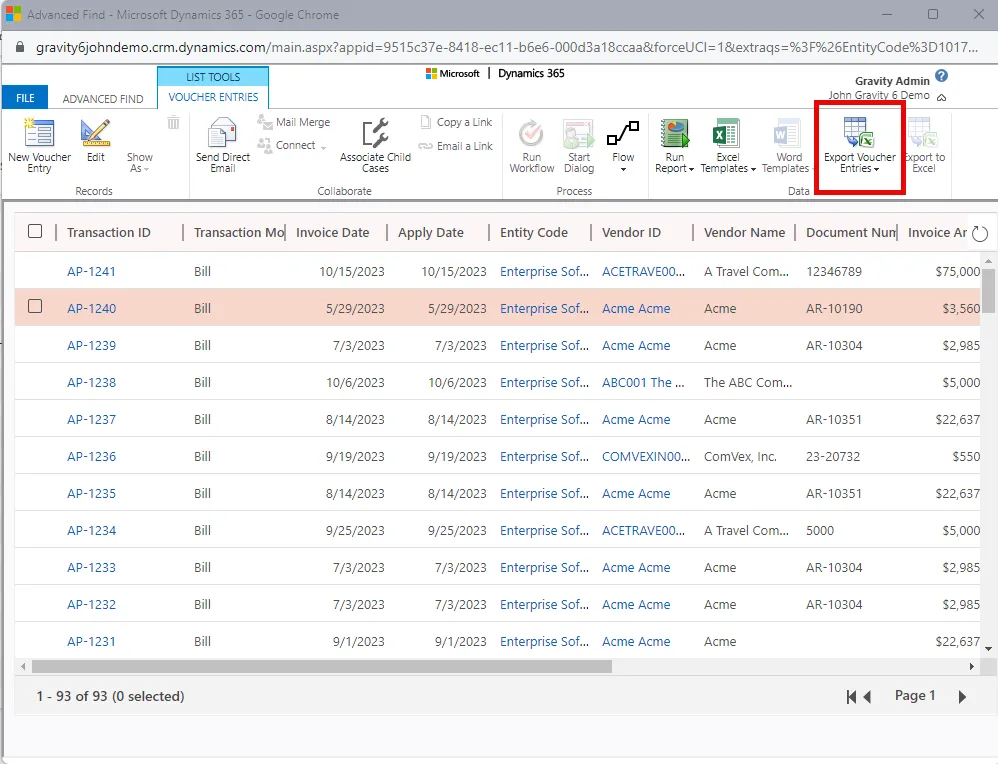This screenshot has width=998, height=764.
Task: Click Copy a Link
Action: pos(456,122)
